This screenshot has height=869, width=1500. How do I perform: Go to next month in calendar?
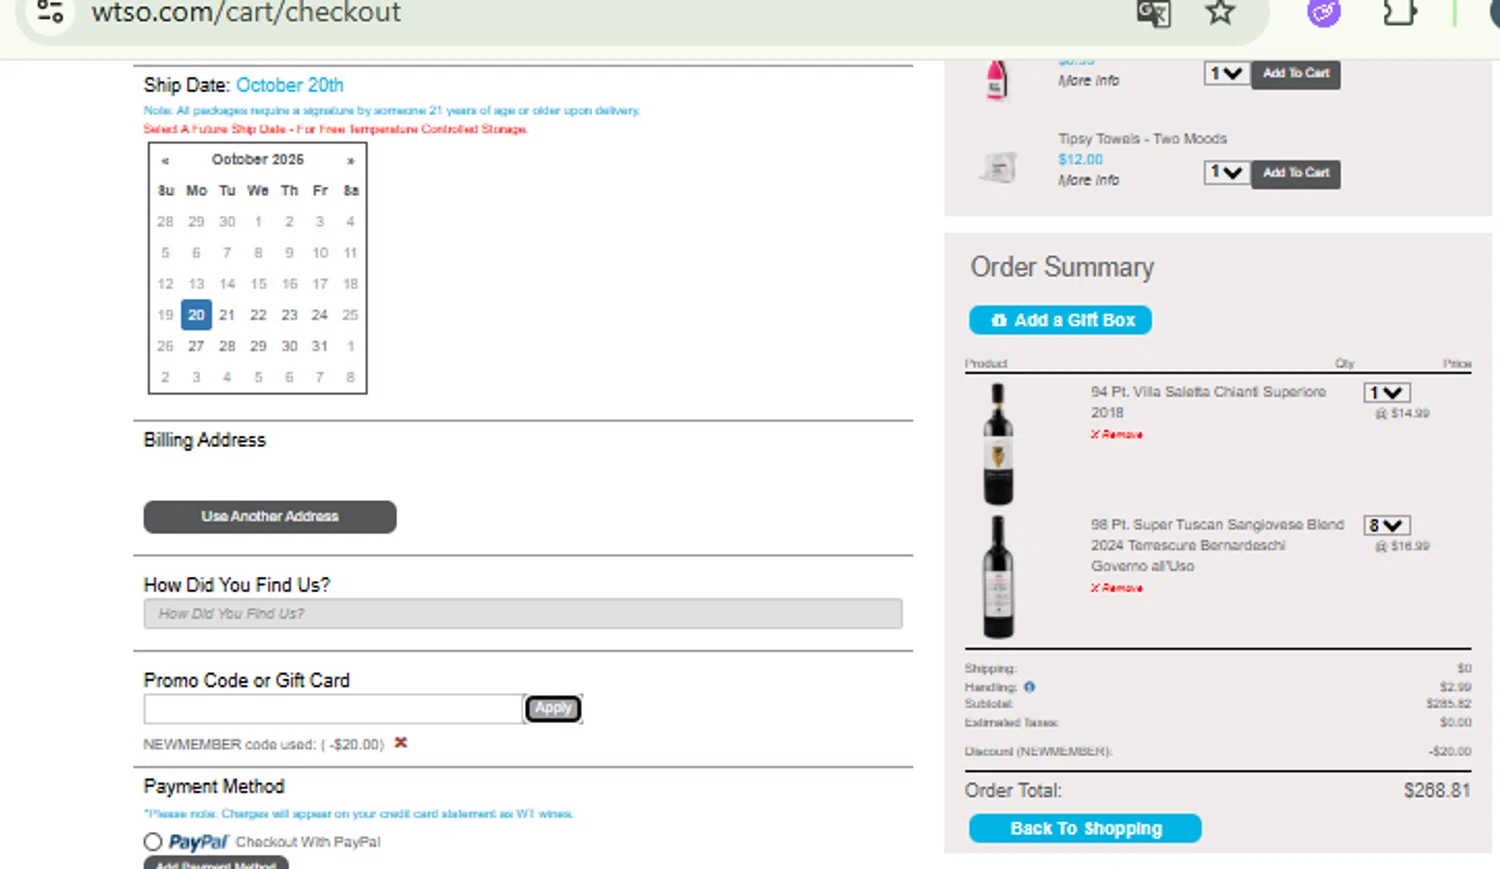[x=350, y=160]
